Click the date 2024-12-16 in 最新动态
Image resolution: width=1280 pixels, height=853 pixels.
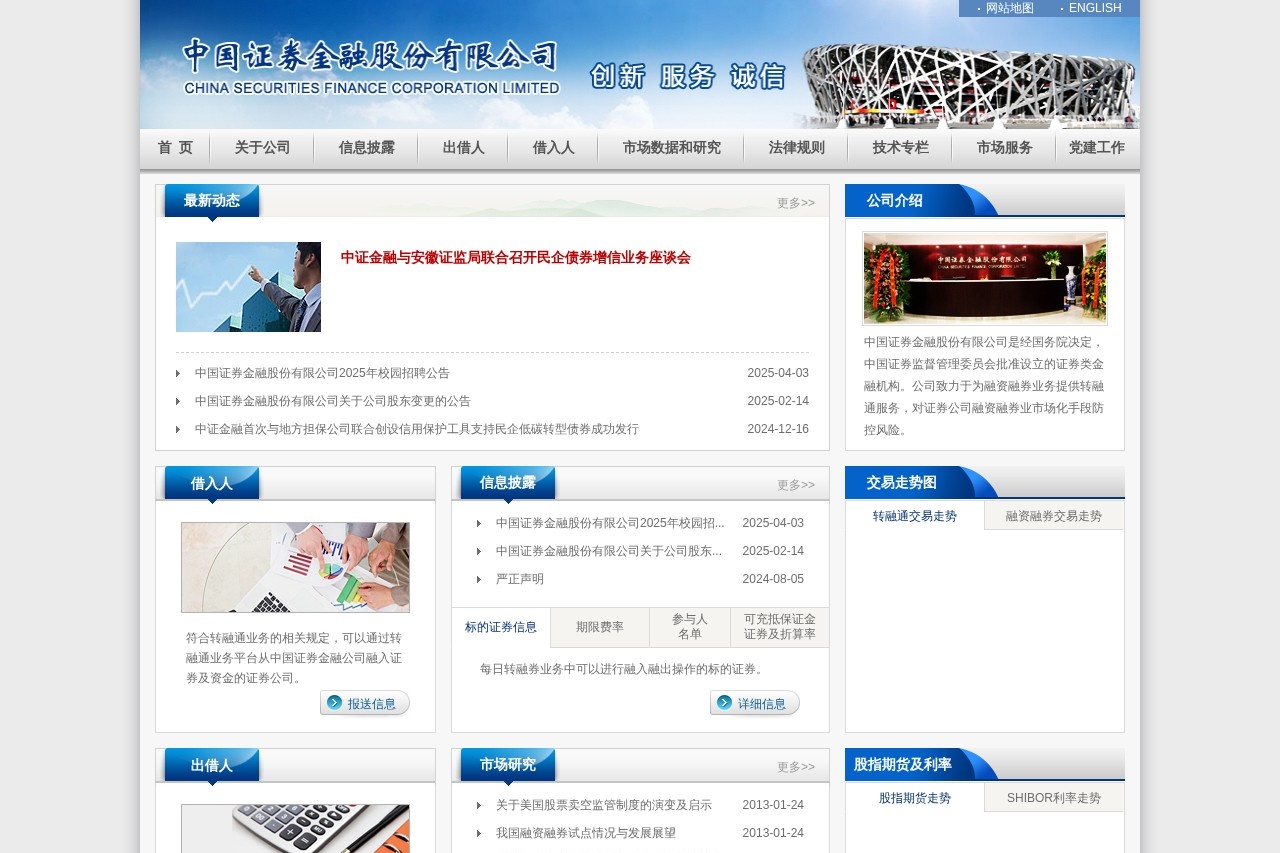(778, 429)
